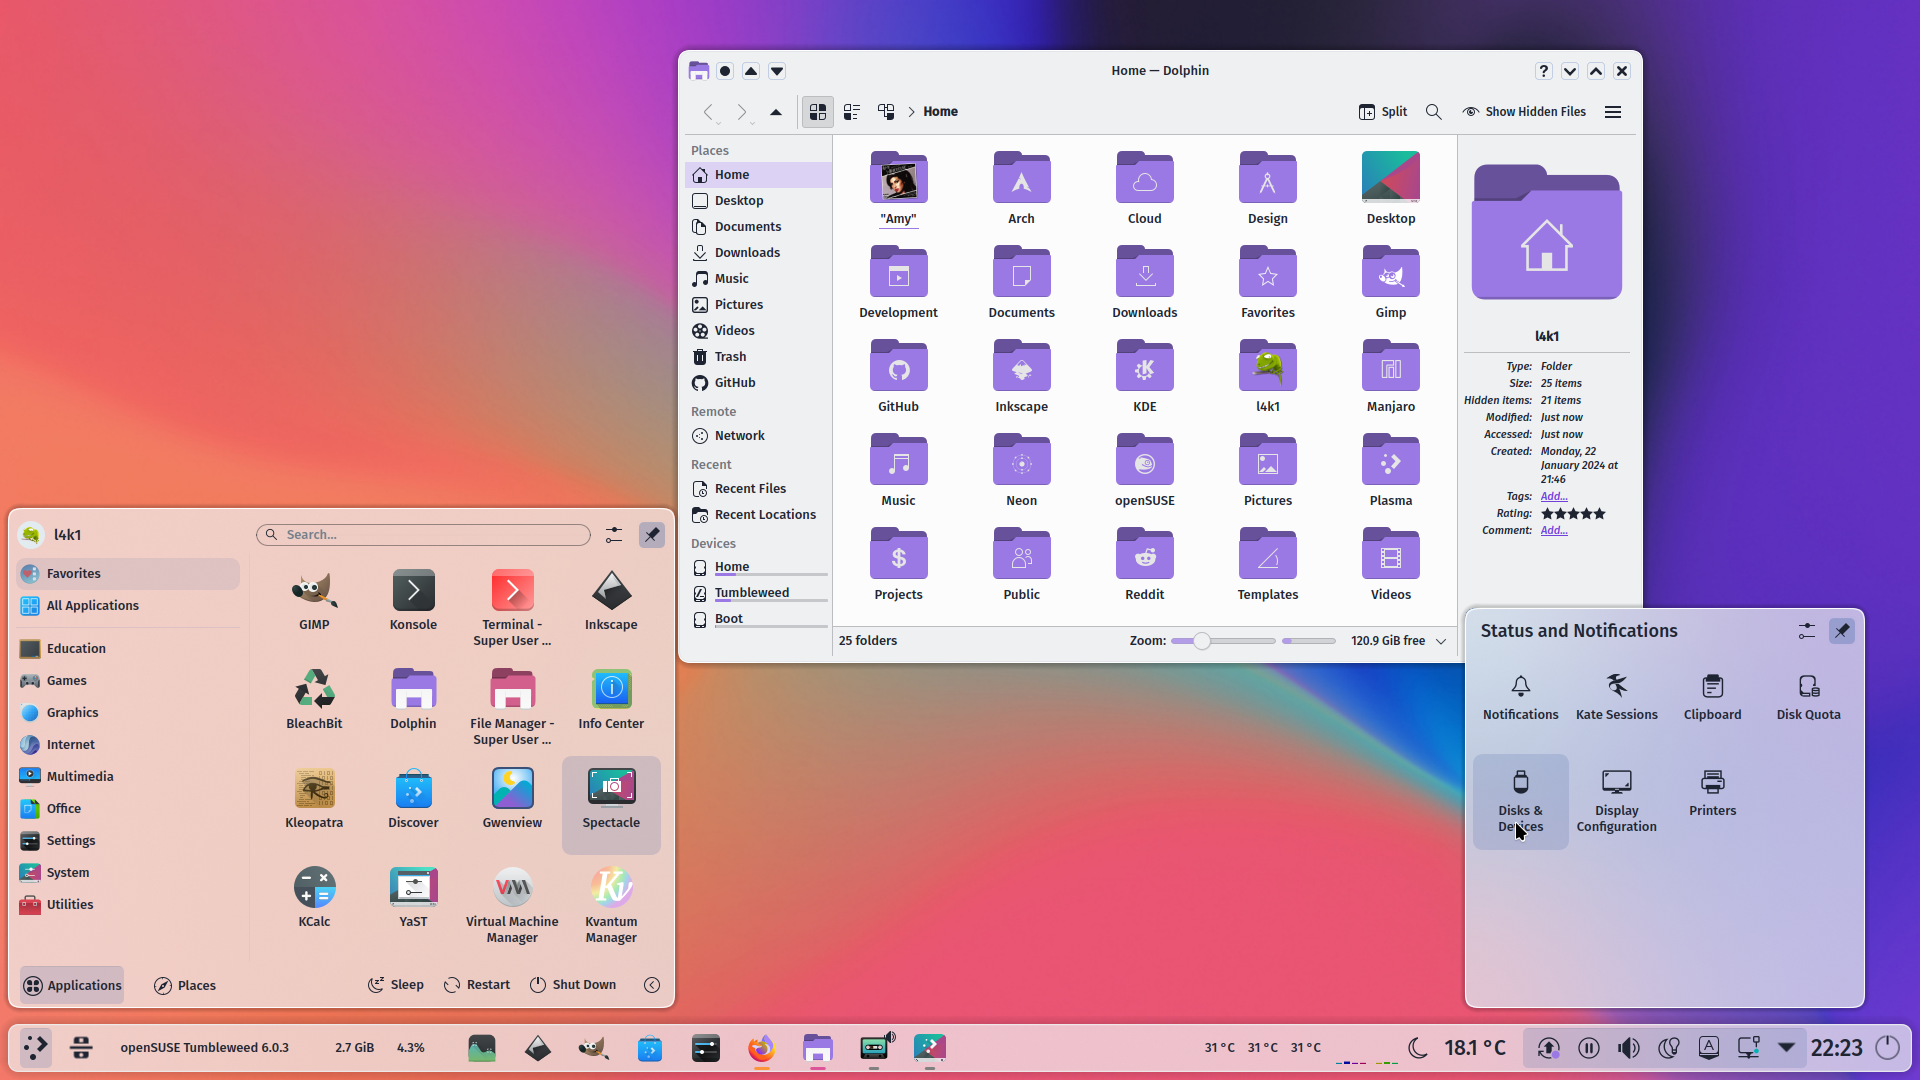Switch Dolphin to Details view mode
Image resolution: width=1920 pixels, height=1080 pixels.
[x=886, y=112]
